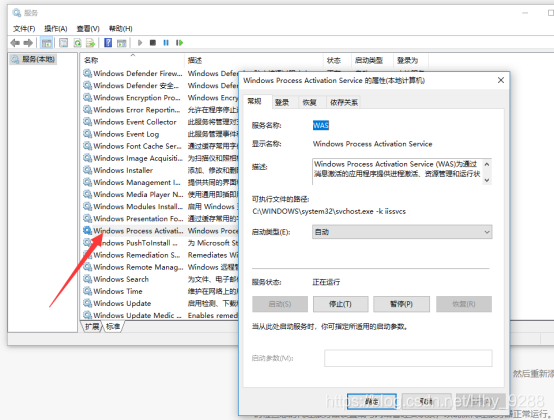
Task: Click the gear icon beside Windows Event Collector
Action: click(x=87, y=122)
